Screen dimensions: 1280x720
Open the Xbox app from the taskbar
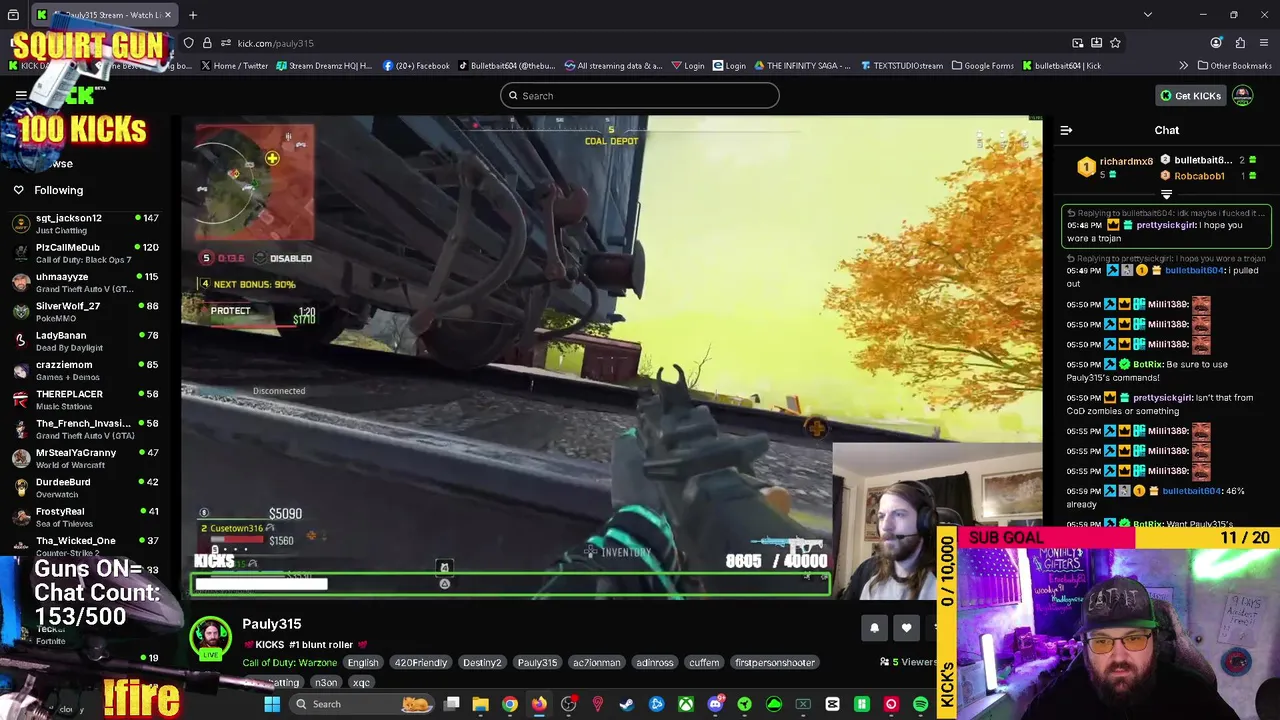(686, 704)
